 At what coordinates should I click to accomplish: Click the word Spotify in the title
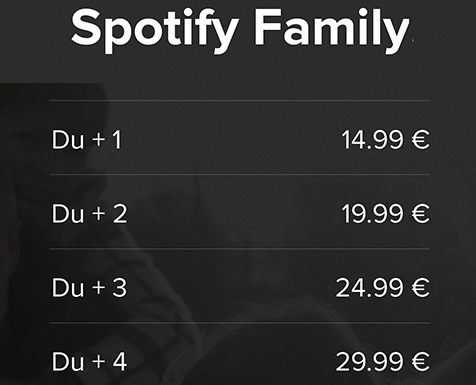pyautogui.click(x=155, y=30)
